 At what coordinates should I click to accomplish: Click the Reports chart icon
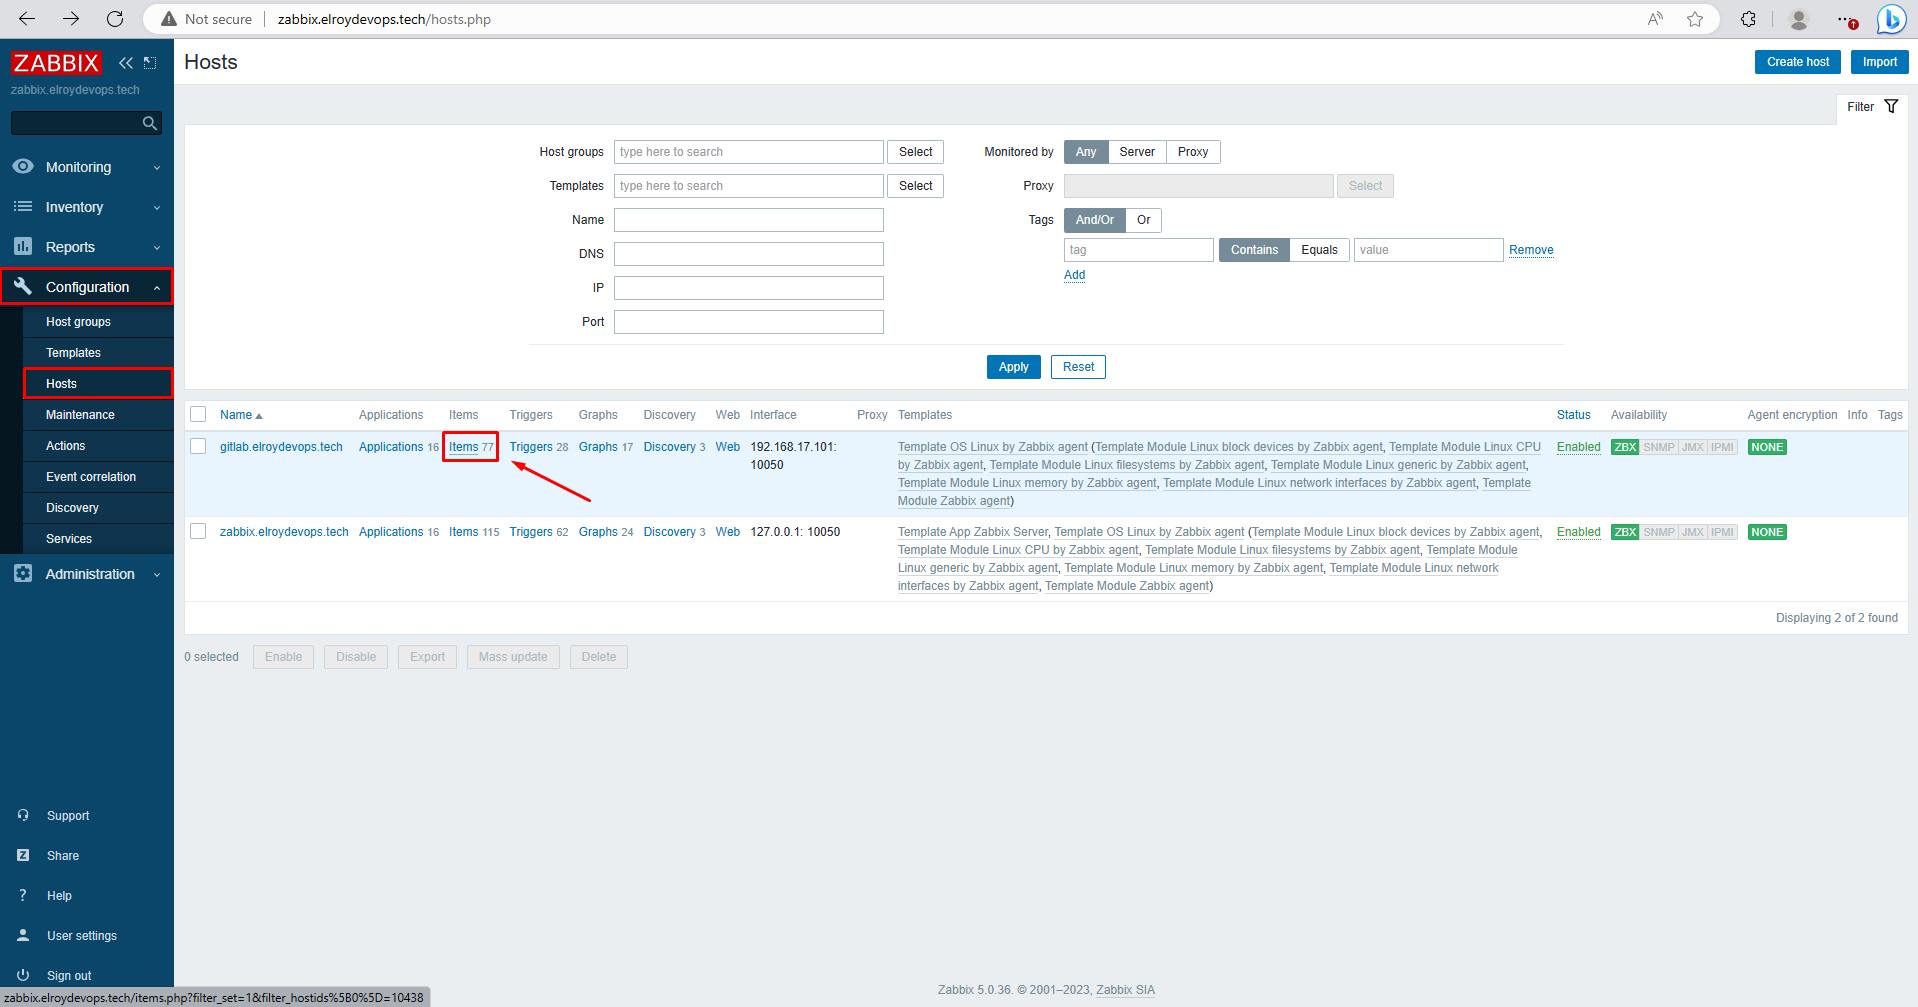(23, 246)
